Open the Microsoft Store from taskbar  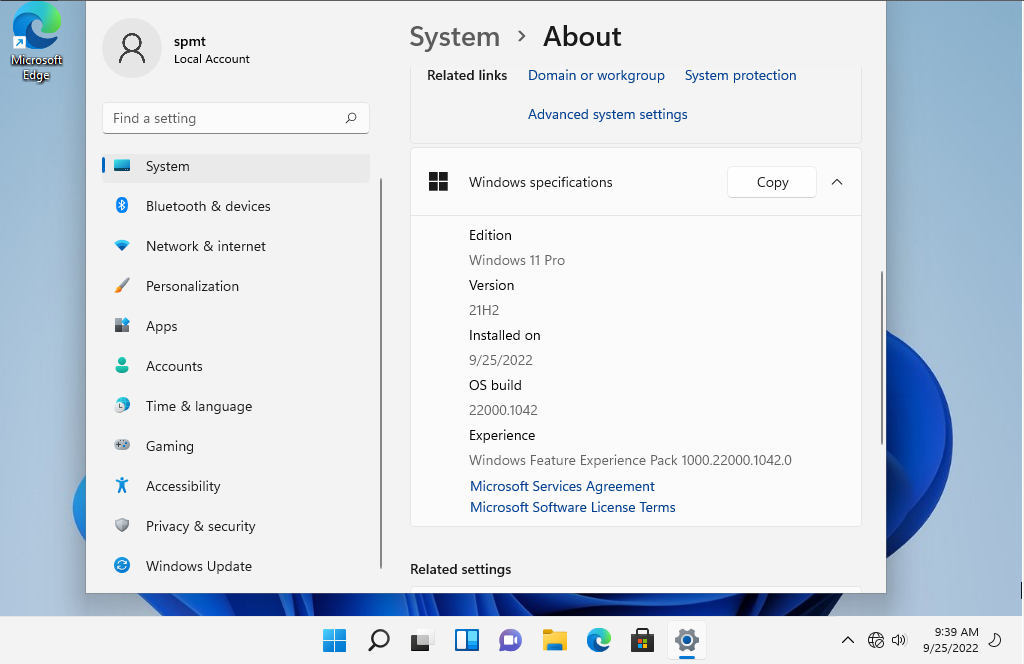(x=642, y=640)
